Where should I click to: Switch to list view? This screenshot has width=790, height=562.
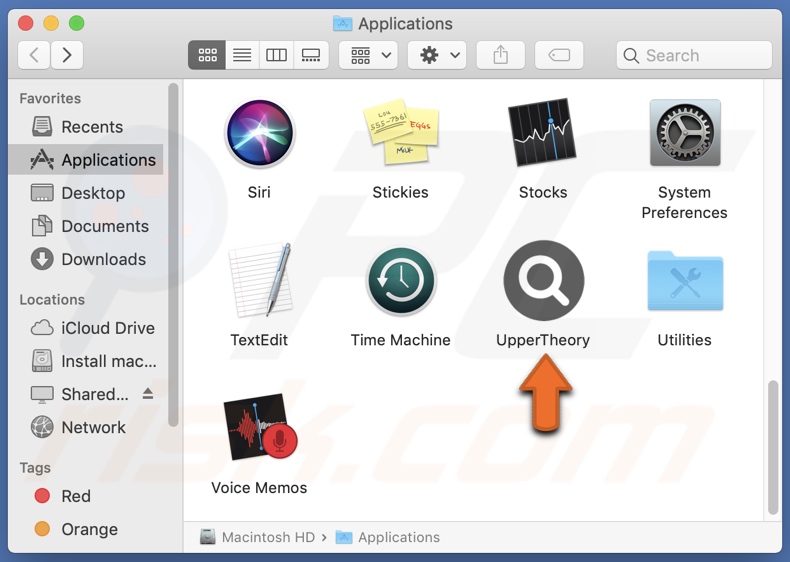(242, 55)
